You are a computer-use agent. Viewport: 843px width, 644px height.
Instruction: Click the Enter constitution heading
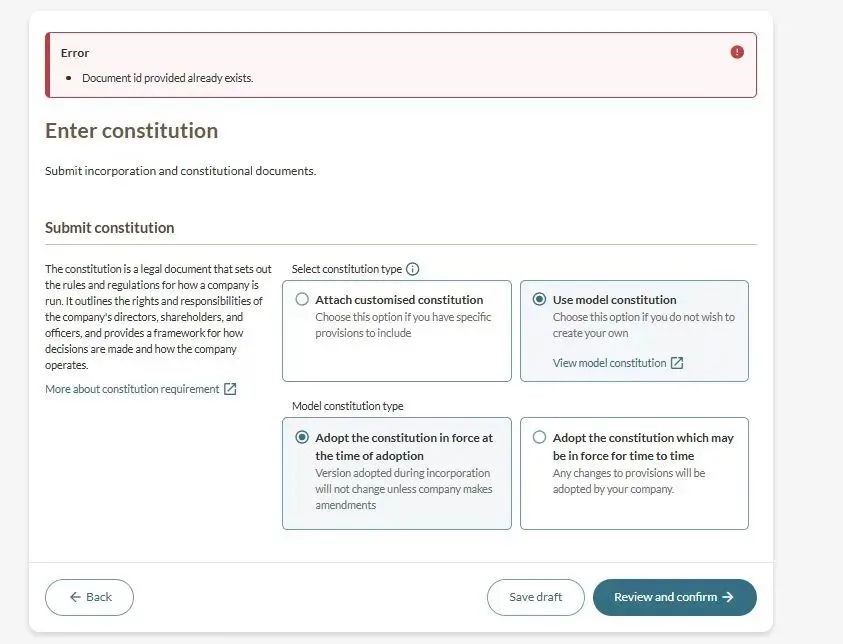(x=131, y=131)
